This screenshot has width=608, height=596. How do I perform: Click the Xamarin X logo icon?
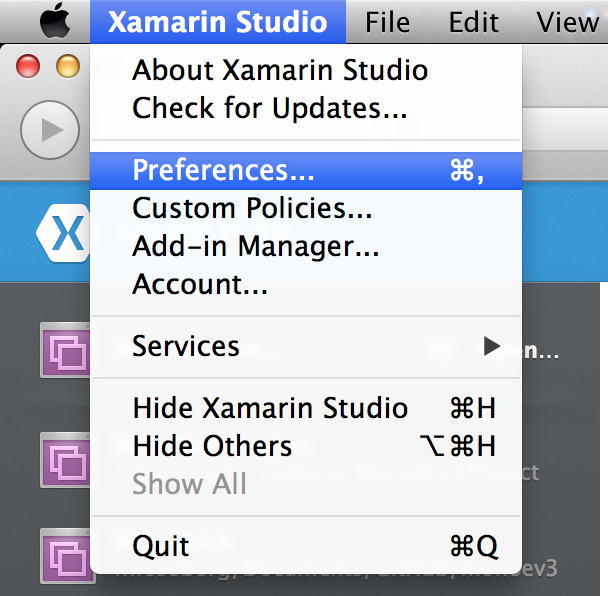(63, 233)
